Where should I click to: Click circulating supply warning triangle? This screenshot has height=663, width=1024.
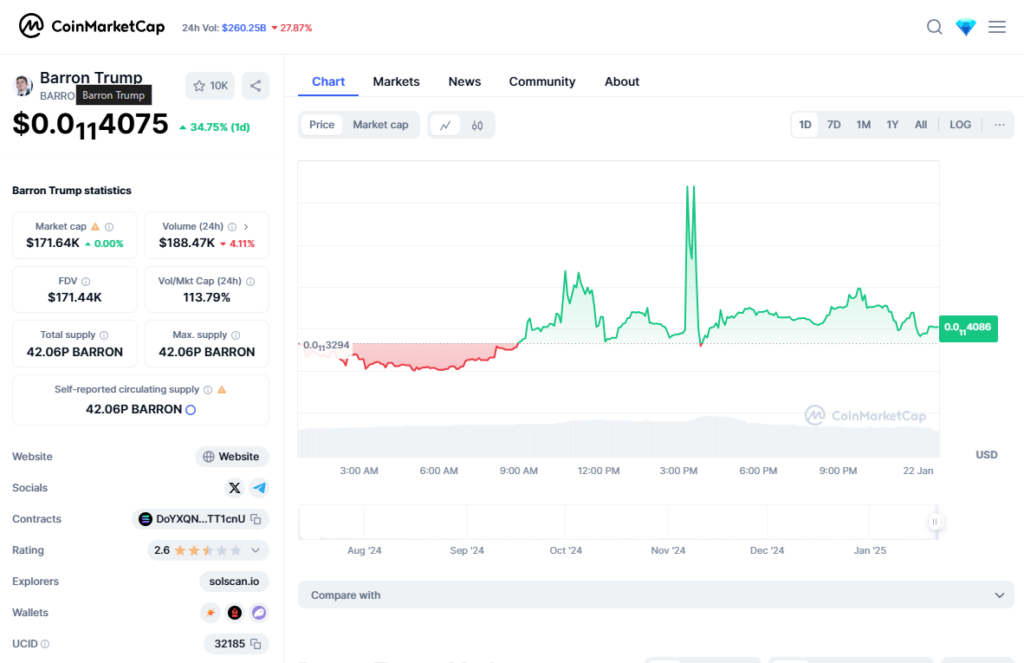coord(222,390)
